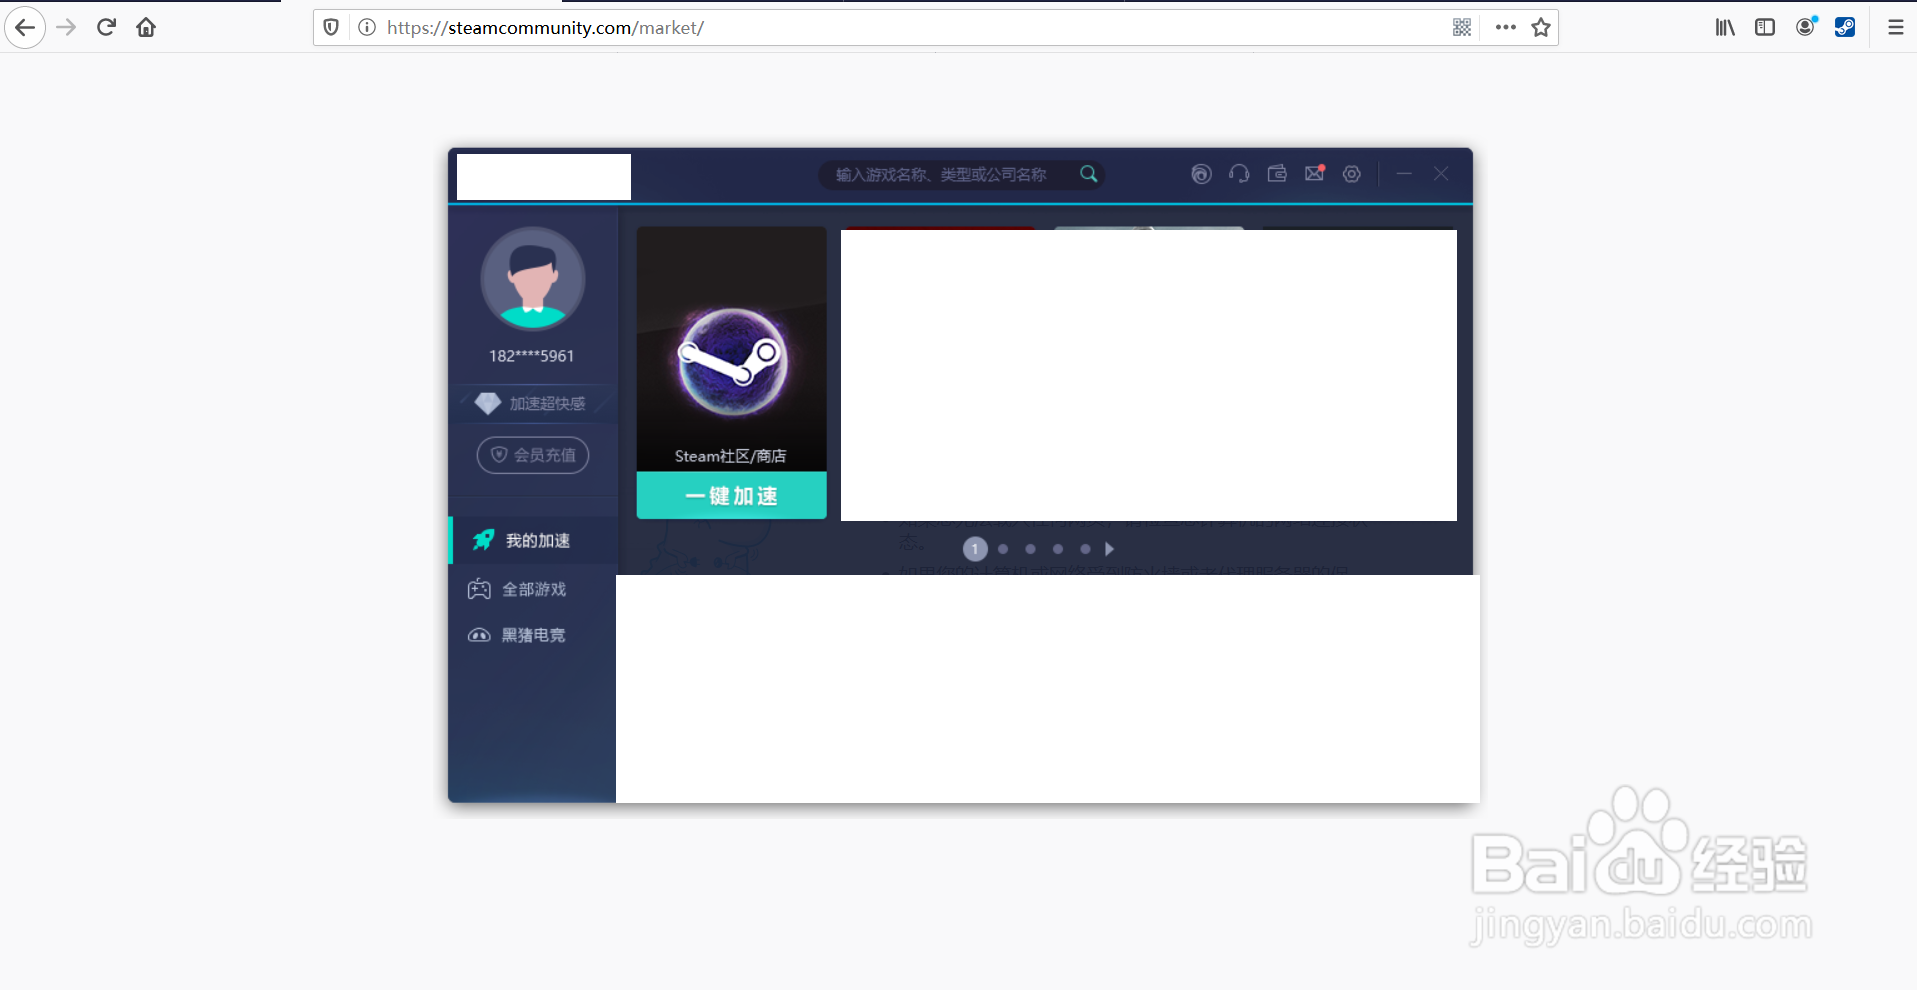Image resolution: width=1917 pixels, height=990 pixels.
Task: Click the magnifier search icon
Action: coord(1088,174)
